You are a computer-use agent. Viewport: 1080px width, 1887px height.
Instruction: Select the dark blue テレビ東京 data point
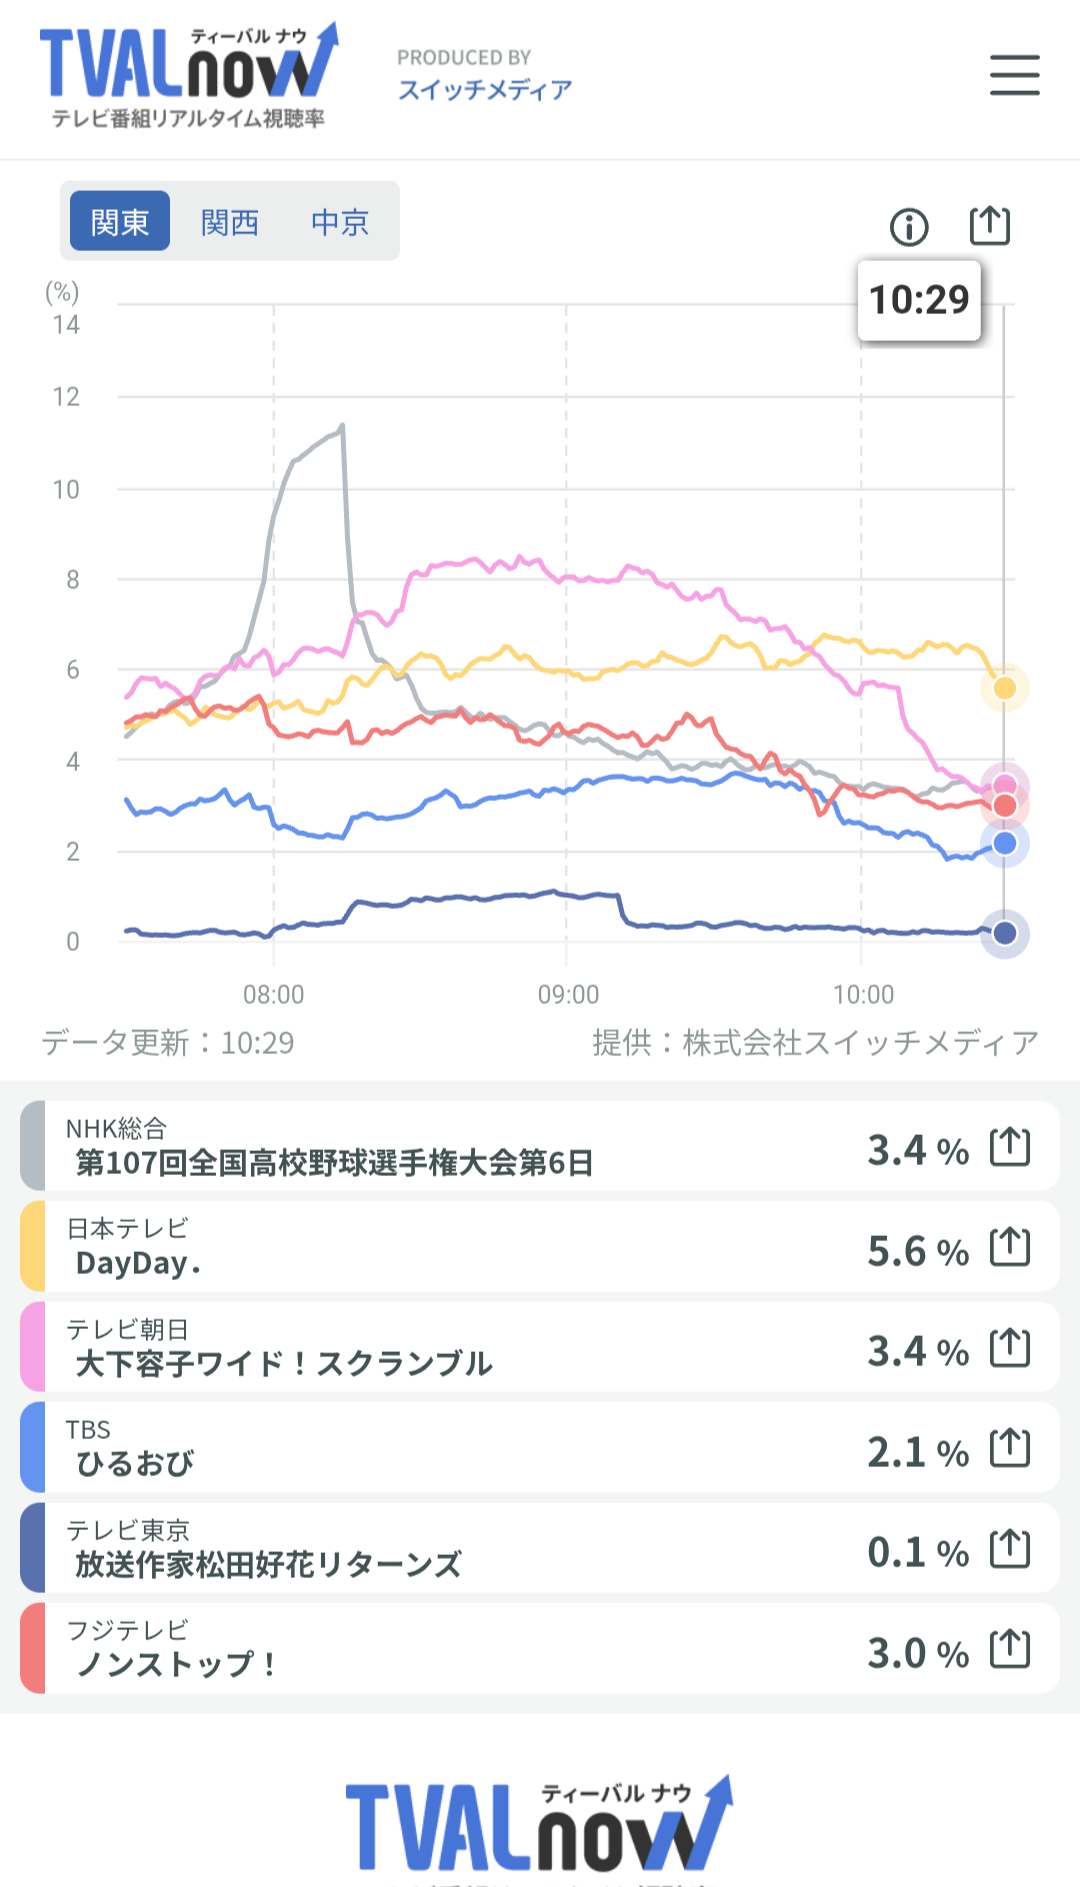coord(1005,933)
